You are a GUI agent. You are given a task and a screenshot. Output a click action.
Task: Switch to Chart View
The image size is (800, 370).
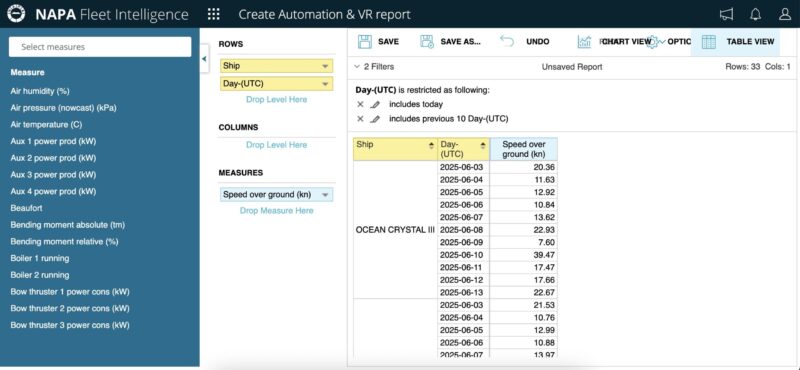[x=614, y=42]
